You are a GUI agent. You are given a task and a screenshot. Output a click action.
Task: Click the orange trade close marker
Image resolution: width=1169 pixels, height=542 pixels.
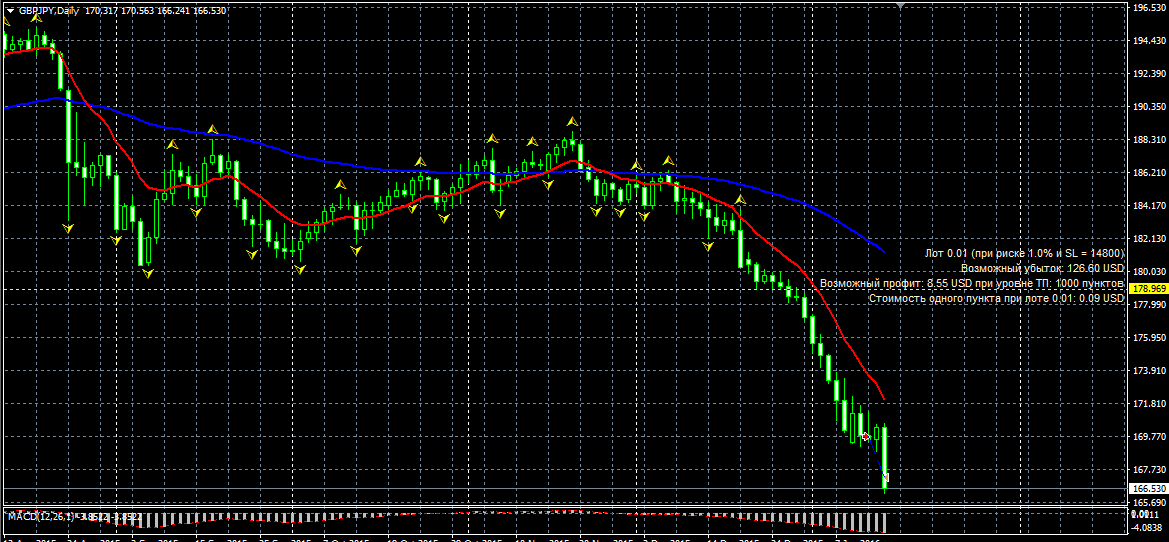(886, 477)
